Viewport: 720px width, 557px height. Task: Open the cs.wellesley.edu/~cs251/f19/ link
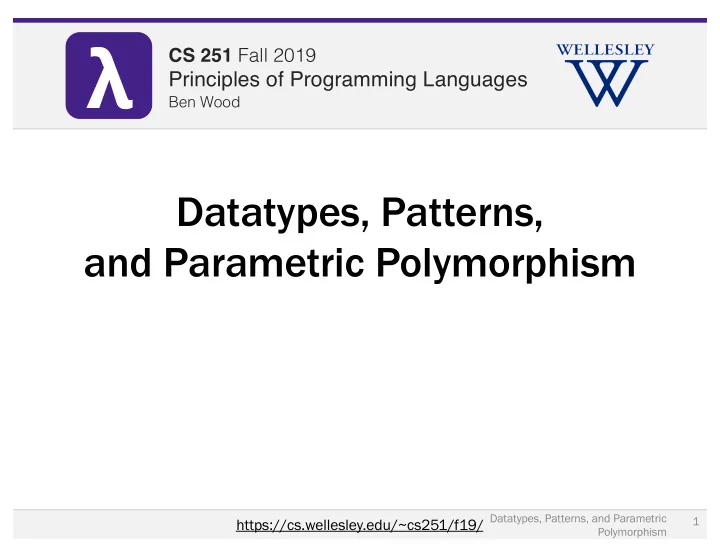[x=360, y=524]
